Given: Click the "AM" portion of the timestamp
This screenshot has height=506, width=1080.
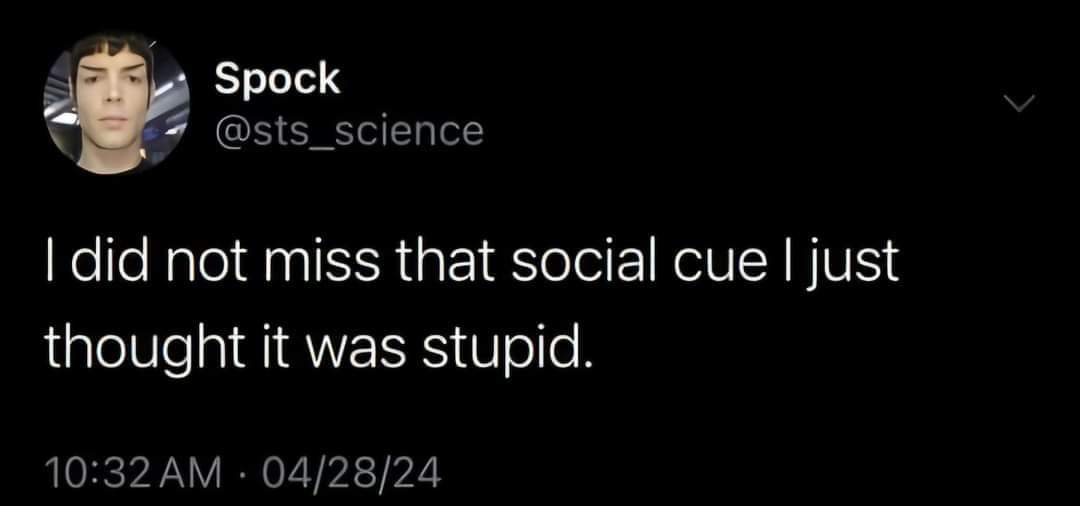Looking at the screenshot, I should pyautogui.click(x=199, y=469).
